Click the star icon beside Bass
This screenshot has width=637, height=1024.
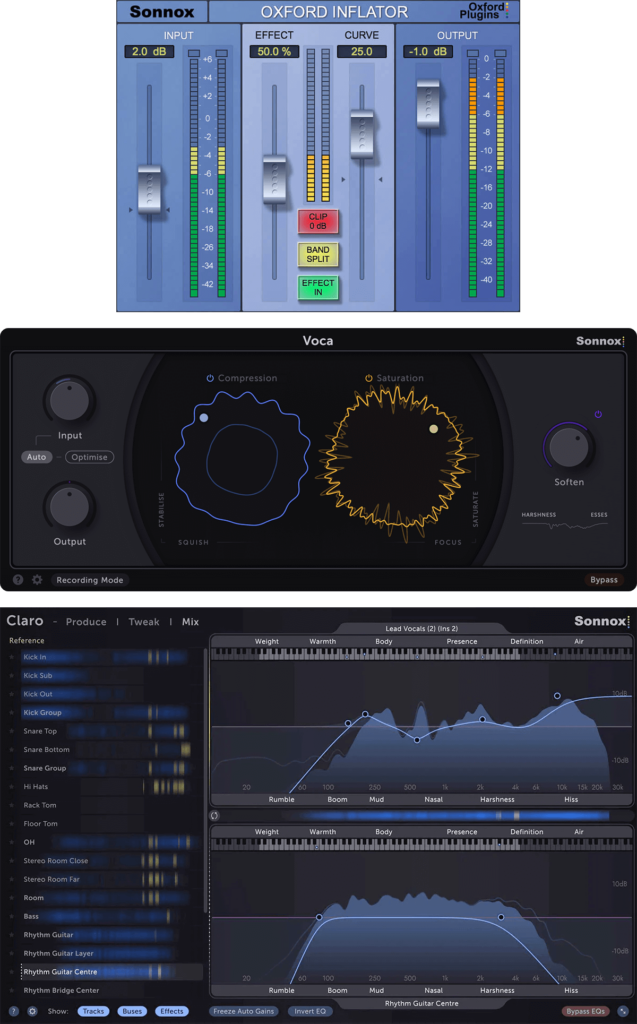(12, 916)
